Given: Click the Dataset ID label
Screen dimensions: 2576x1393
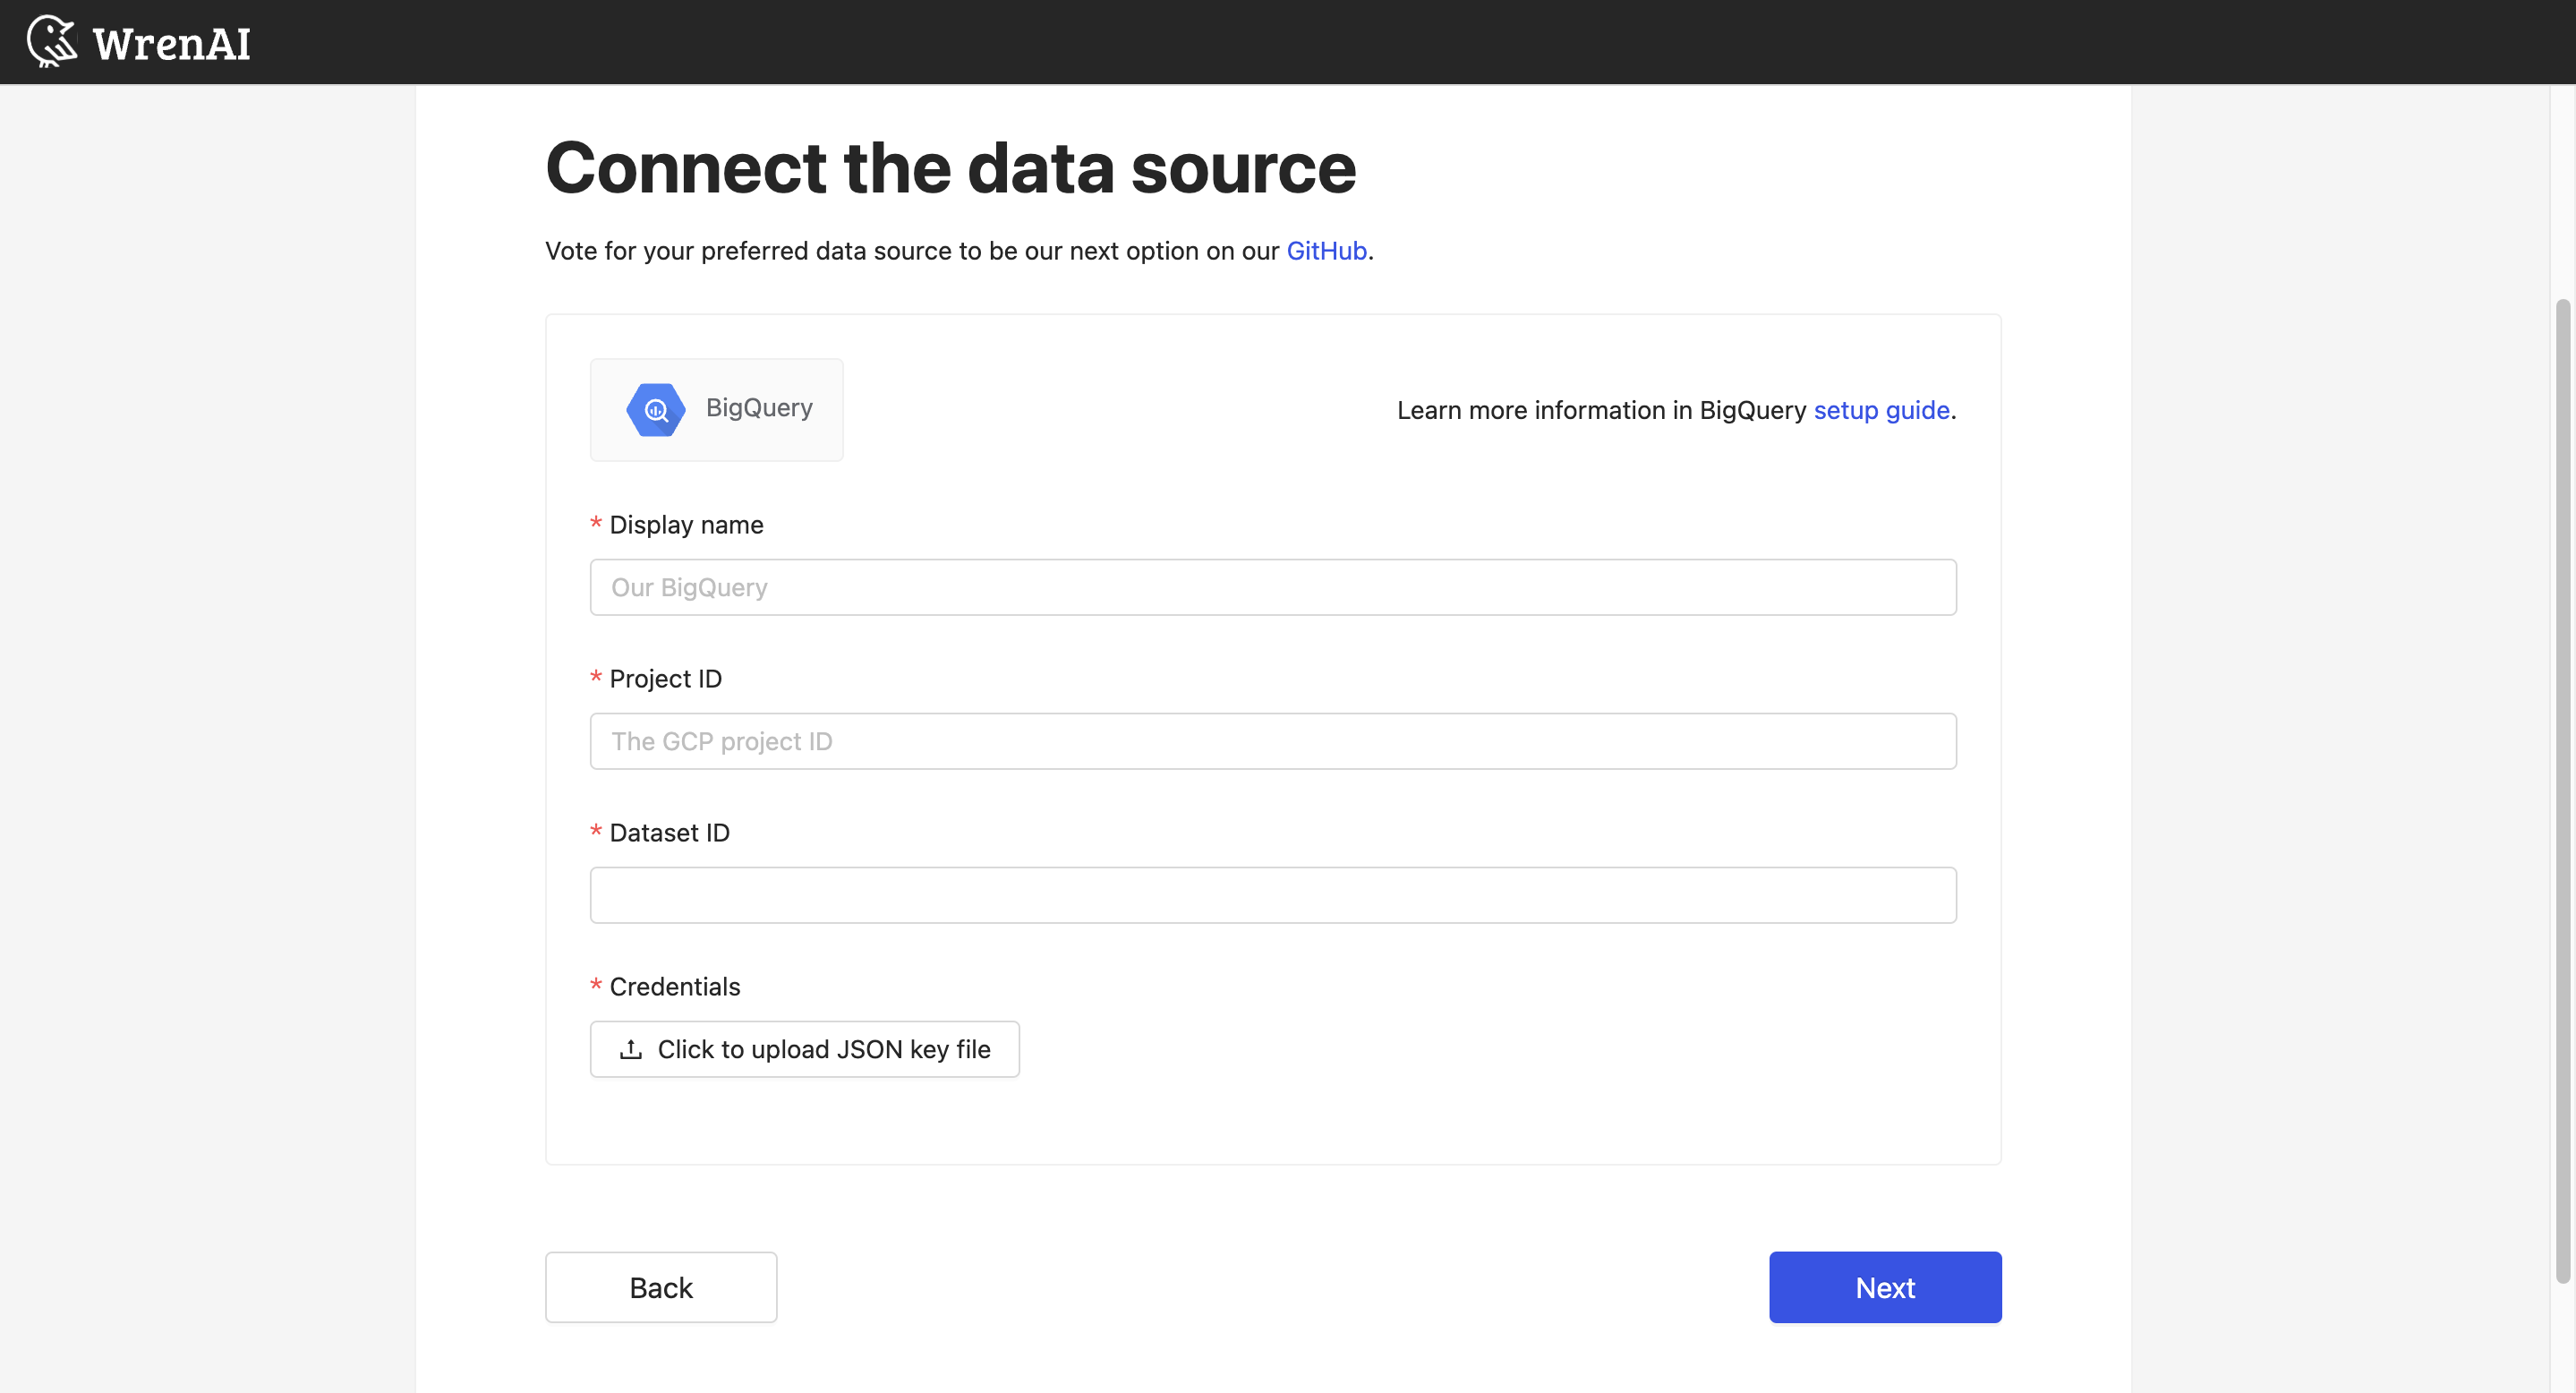Looking at the screenshot, I should point(669,833).
